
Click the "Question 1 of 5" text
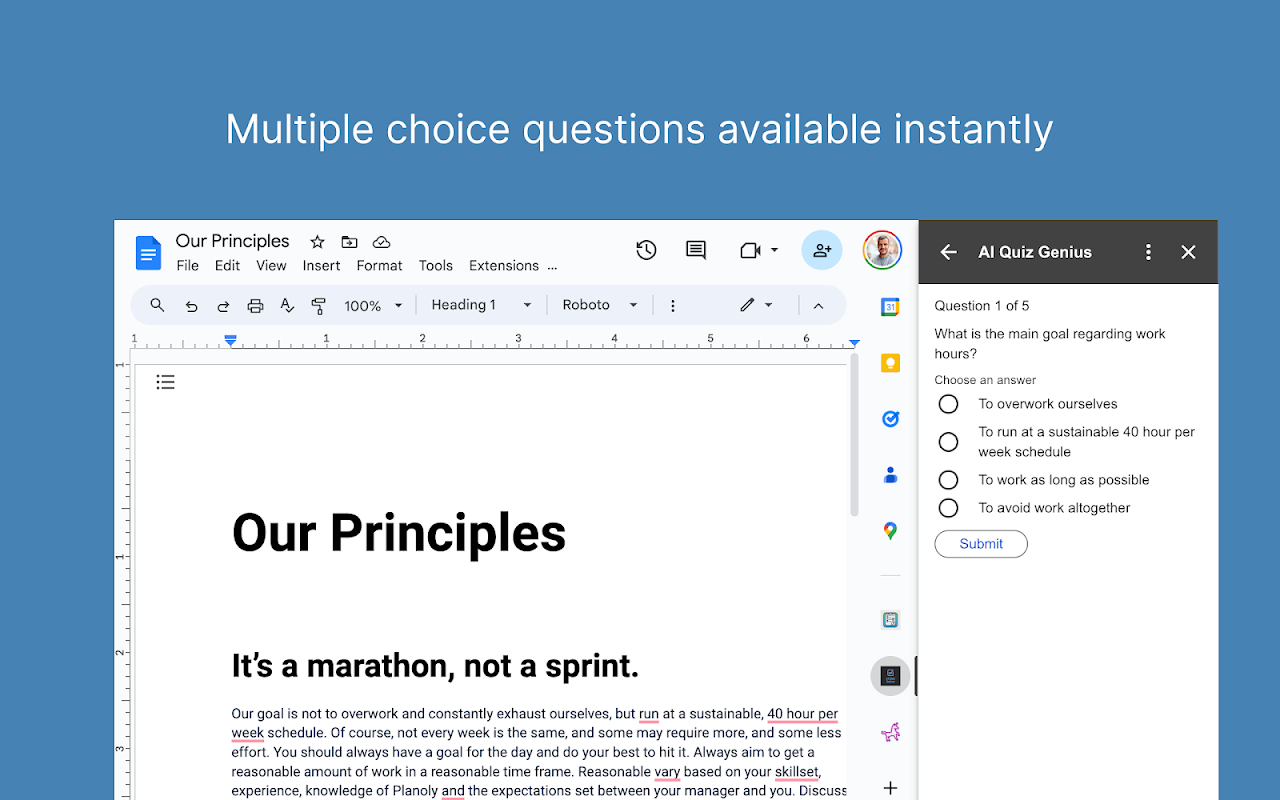(982, 306)
